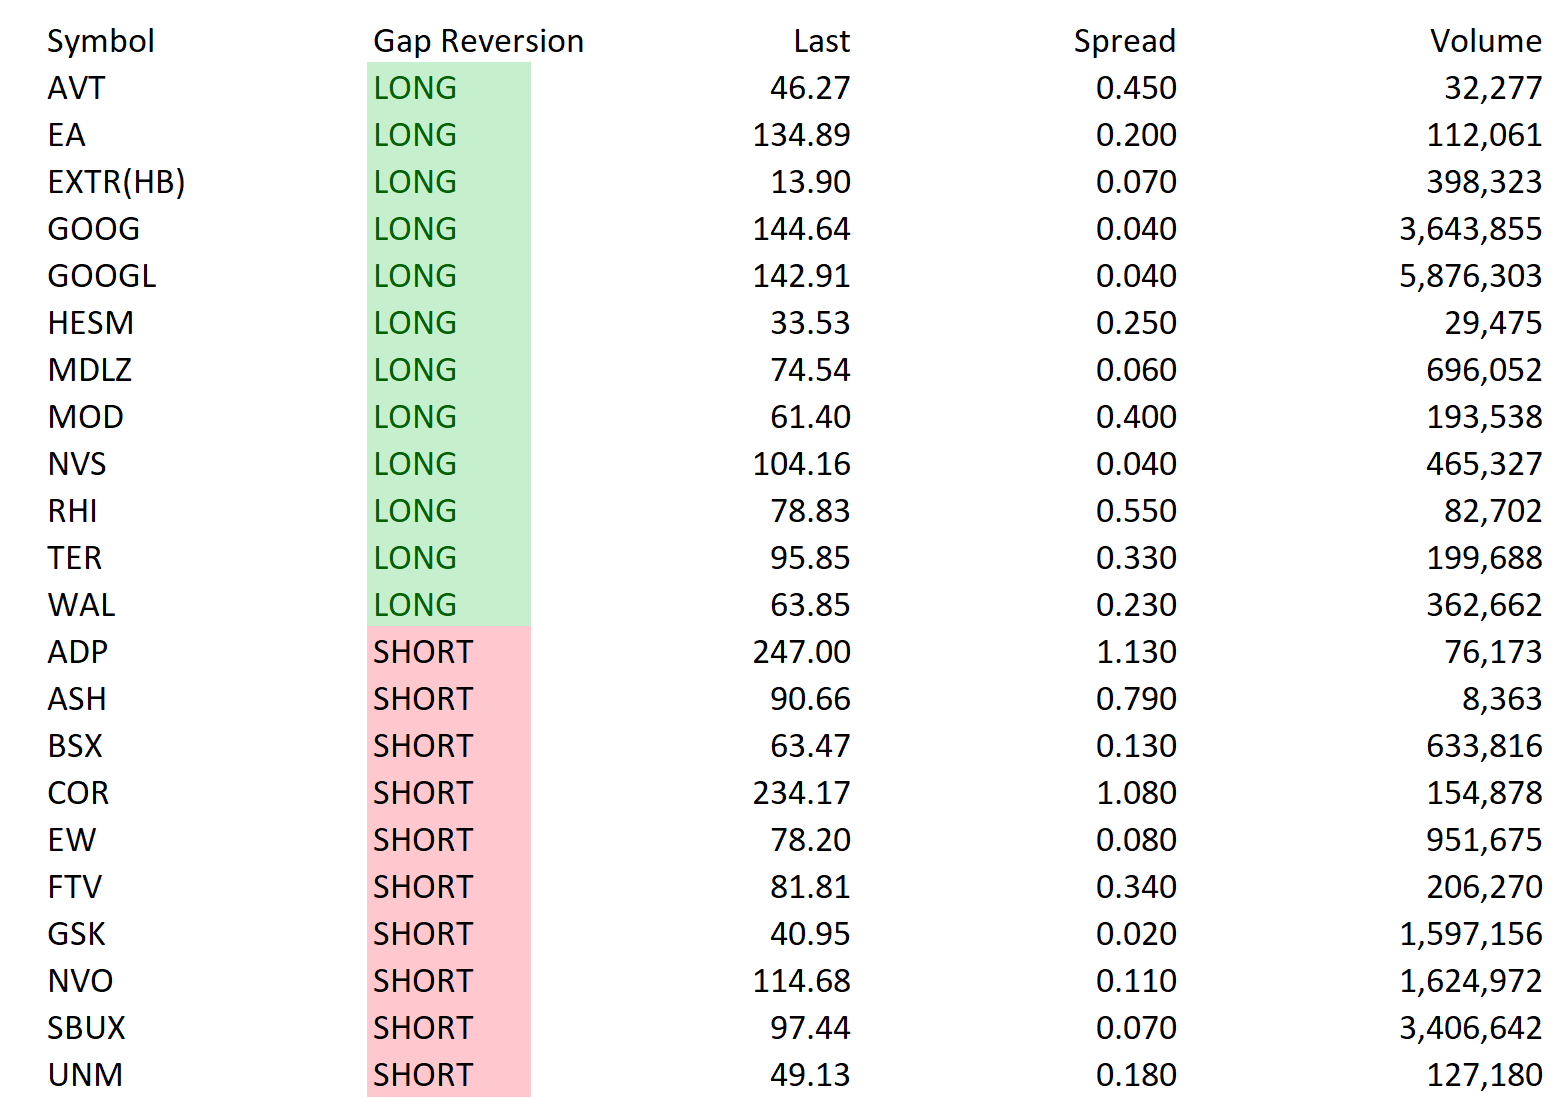Select the MDLZ symbol cell
Viewport: 1560px width, 1098px height.
coord(89,370)
